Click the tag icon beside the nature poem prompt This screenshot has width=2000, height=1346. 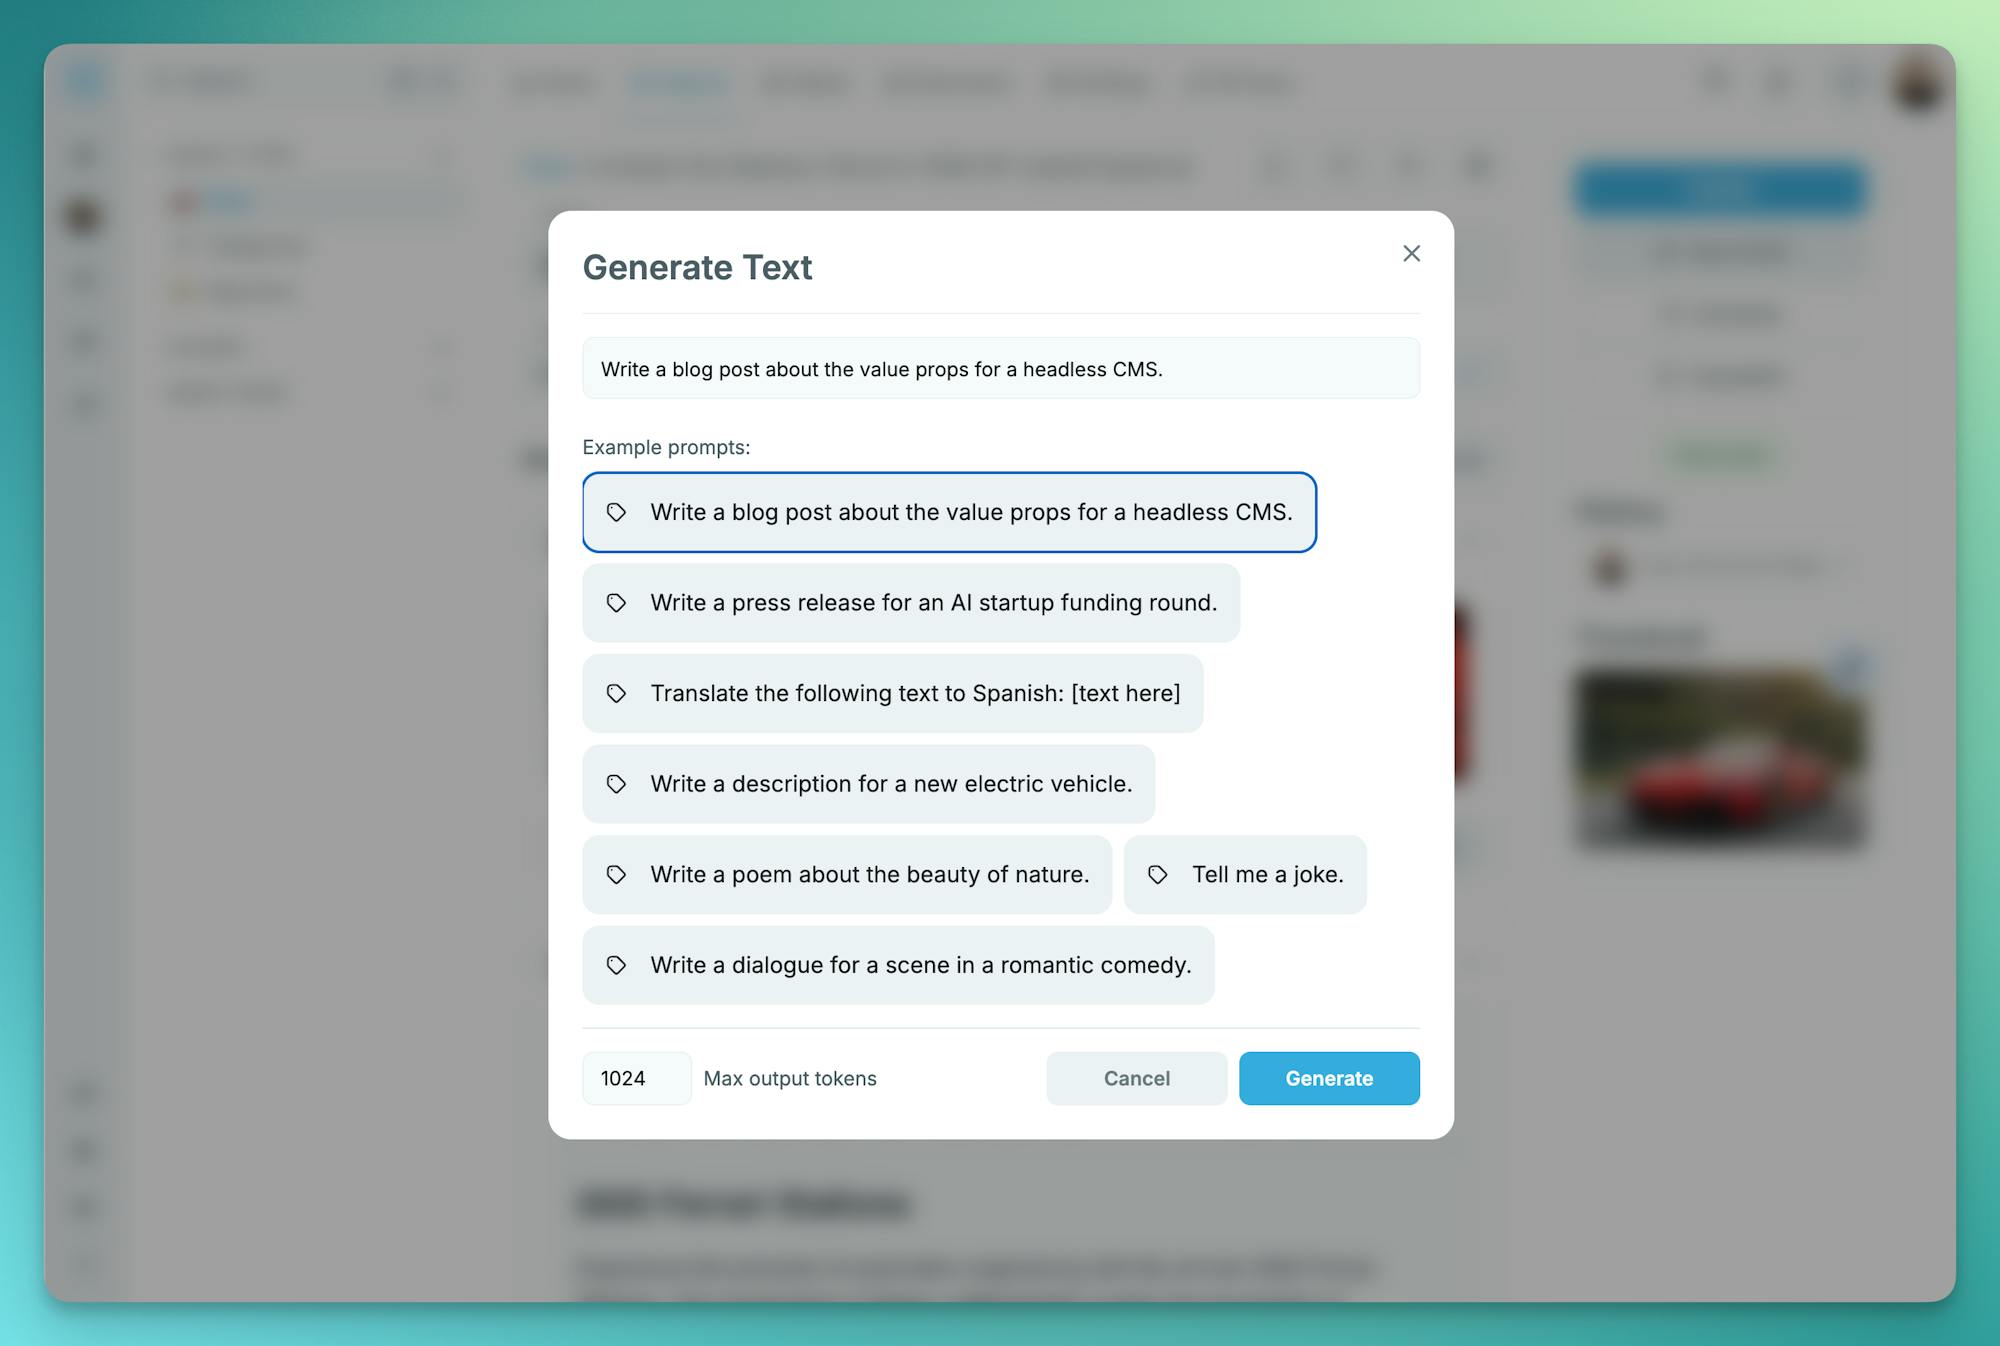[617, 875]
